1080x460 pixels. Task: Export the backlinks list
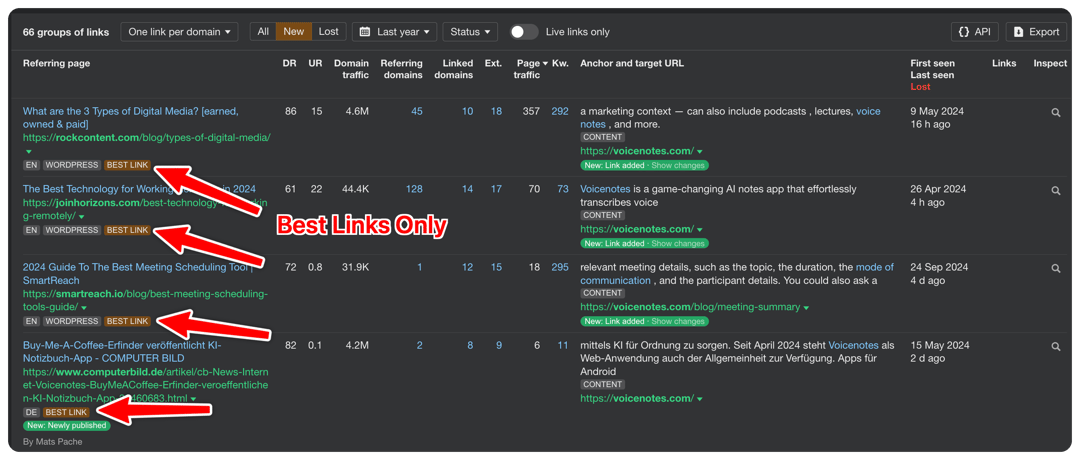[x=1036, y=32]
